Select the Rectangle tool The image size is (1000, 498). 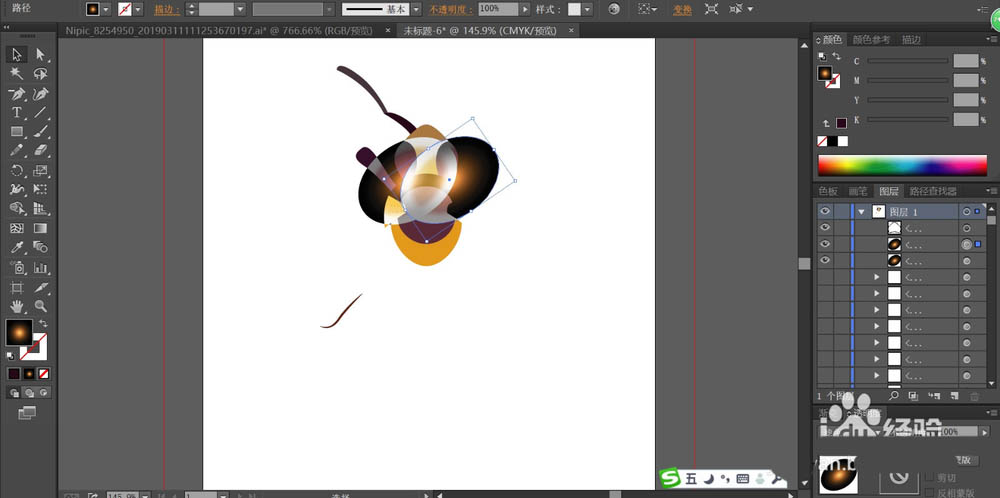tap(17, 132)
